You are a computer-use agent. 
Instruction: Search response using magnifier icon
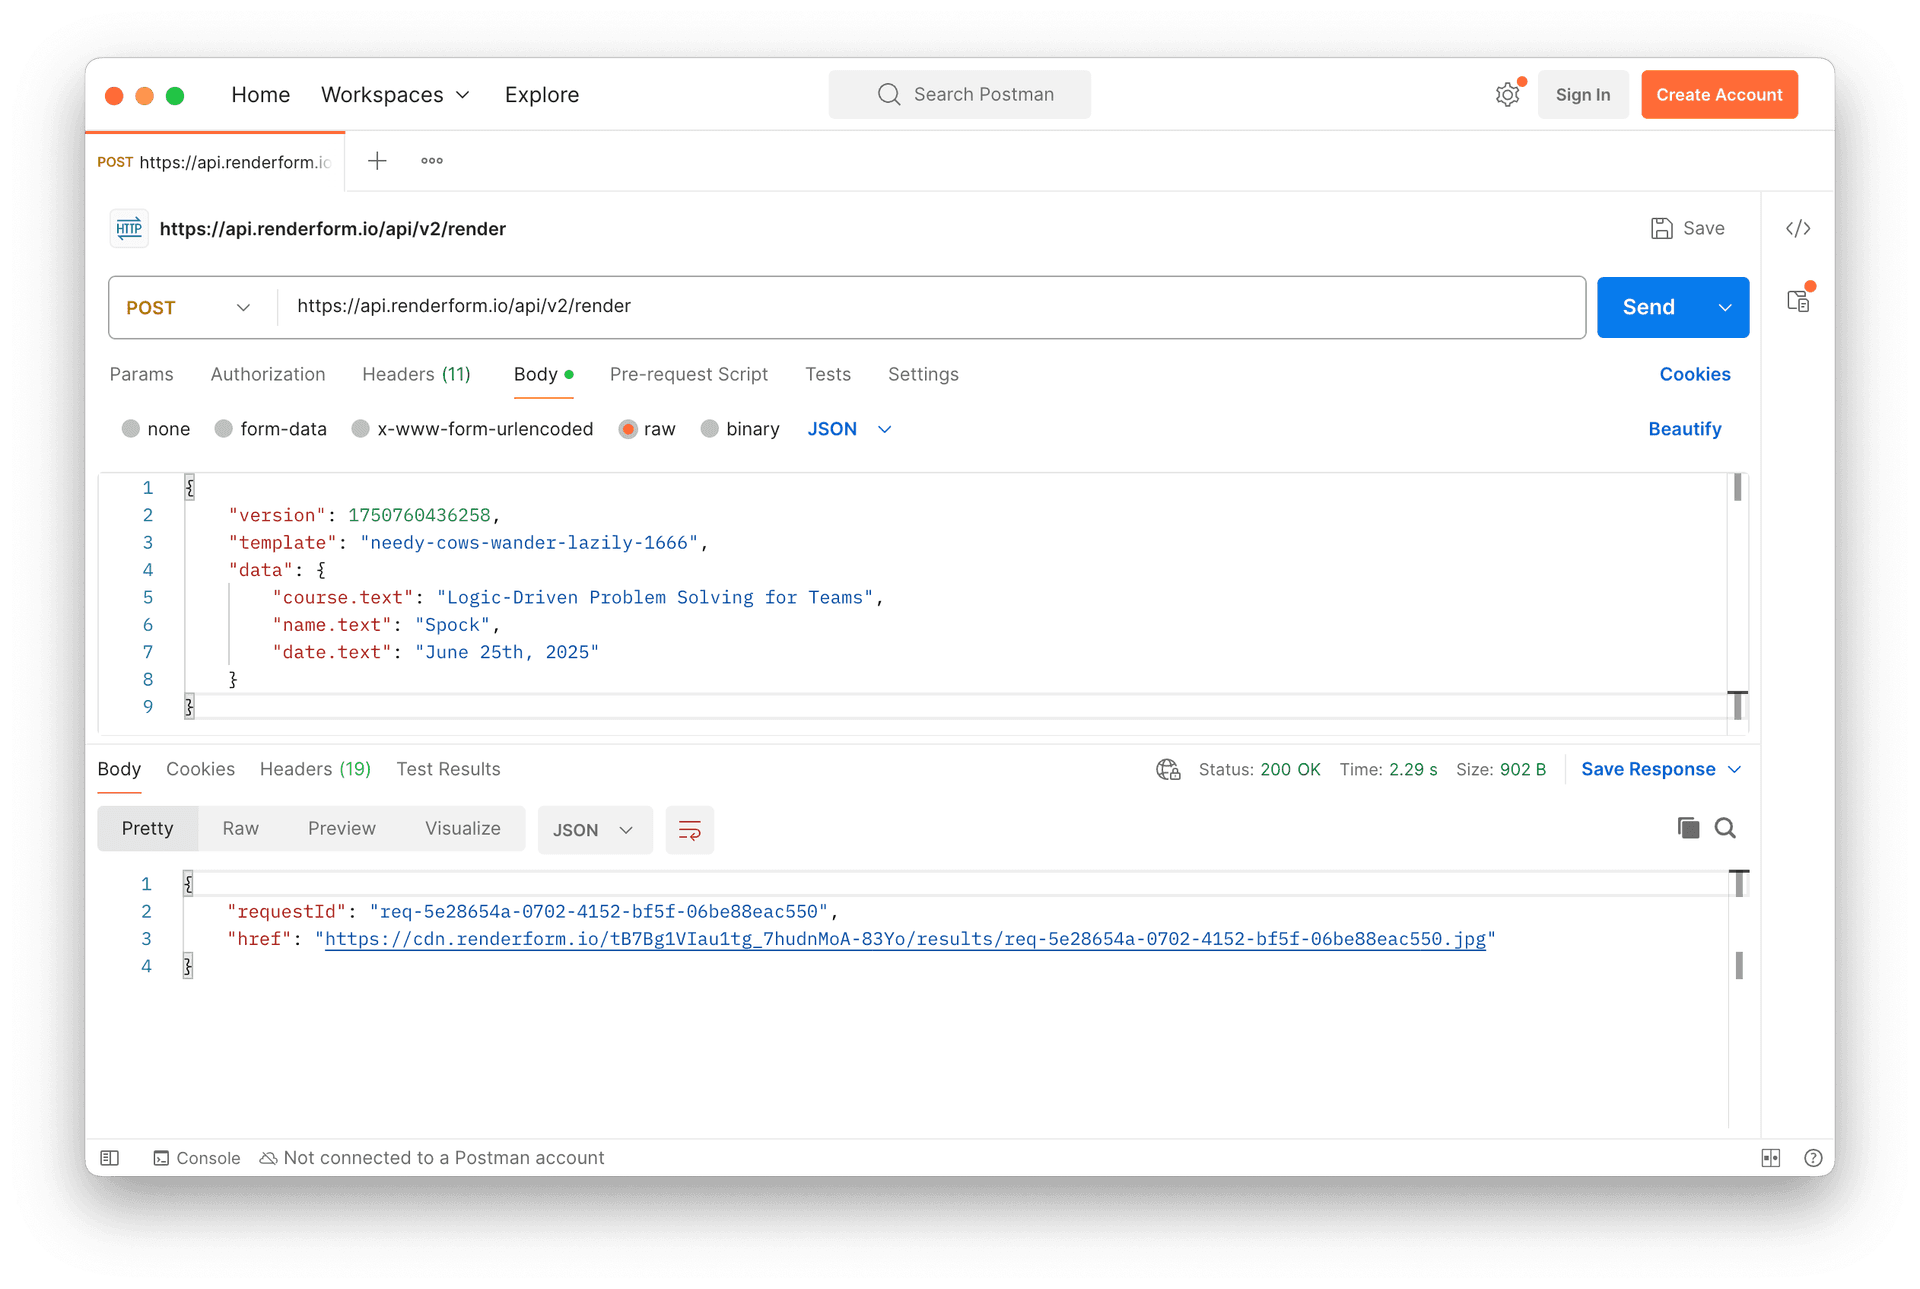point(1725,828)
